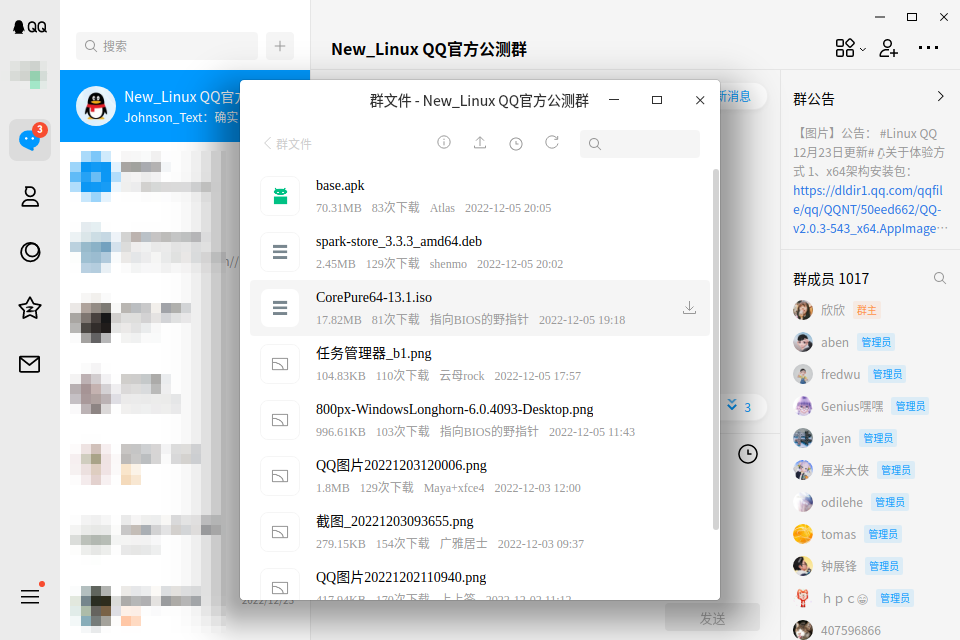
Task: Jump down to 3 unread messages
Action: pos(743,407)
